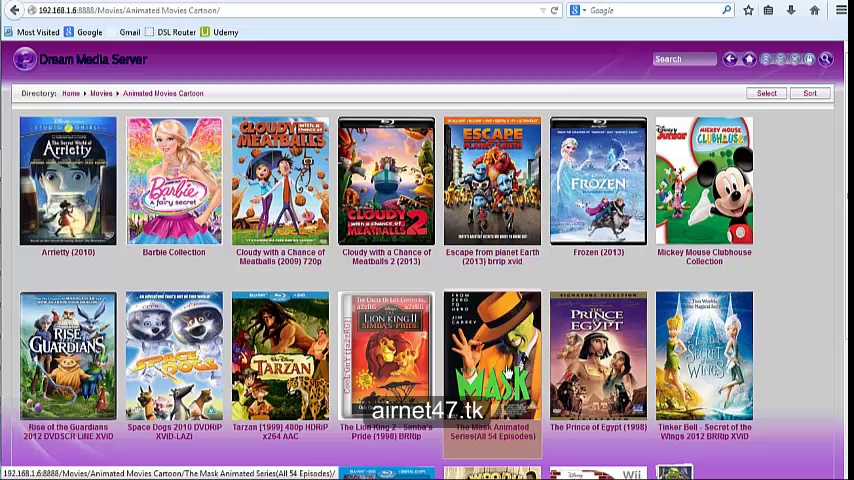Click 'The Prince of Egypt (1998)' title
The width and height of the screenshot is (854, 480).
point(599,427)
